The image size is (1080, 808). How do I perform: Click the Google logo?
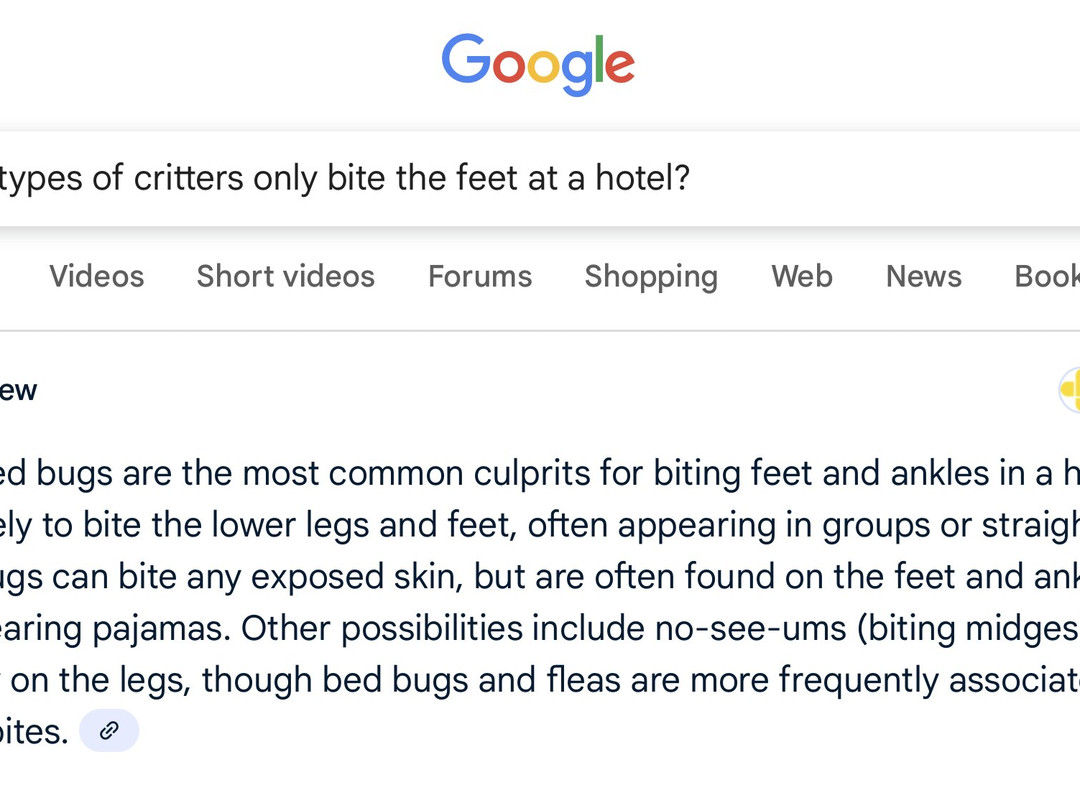pyautogui.click(x=538, y=63)
